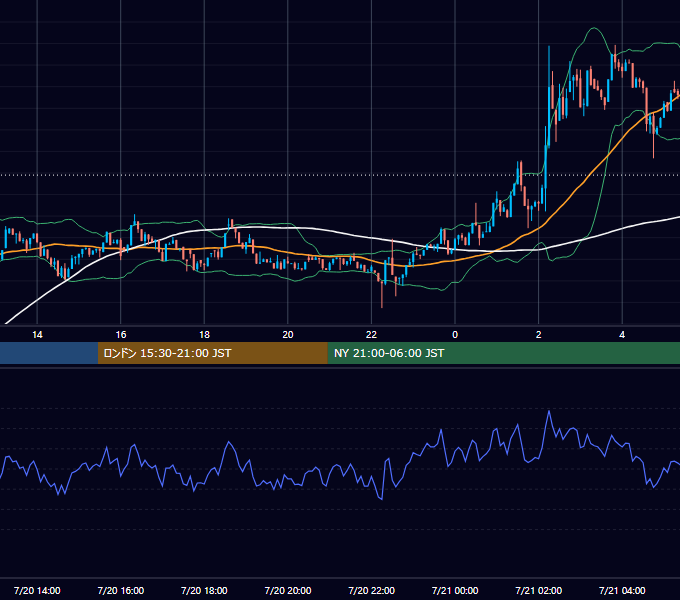Viewport: 680px width, 600px height.
Task: Click the 7/20 14:00 time label
Action: 37,590
